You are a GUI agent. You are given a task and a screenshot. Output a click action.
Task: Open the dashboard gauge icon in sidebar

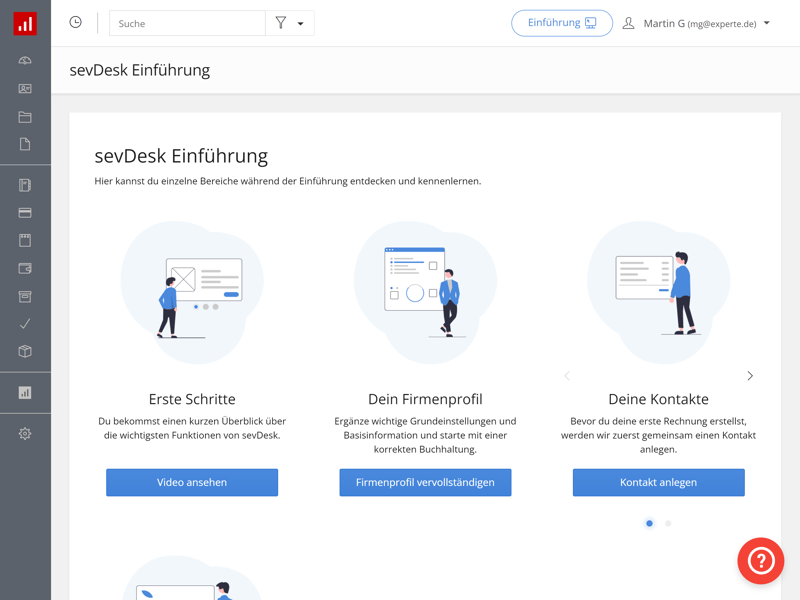point(25,61)
